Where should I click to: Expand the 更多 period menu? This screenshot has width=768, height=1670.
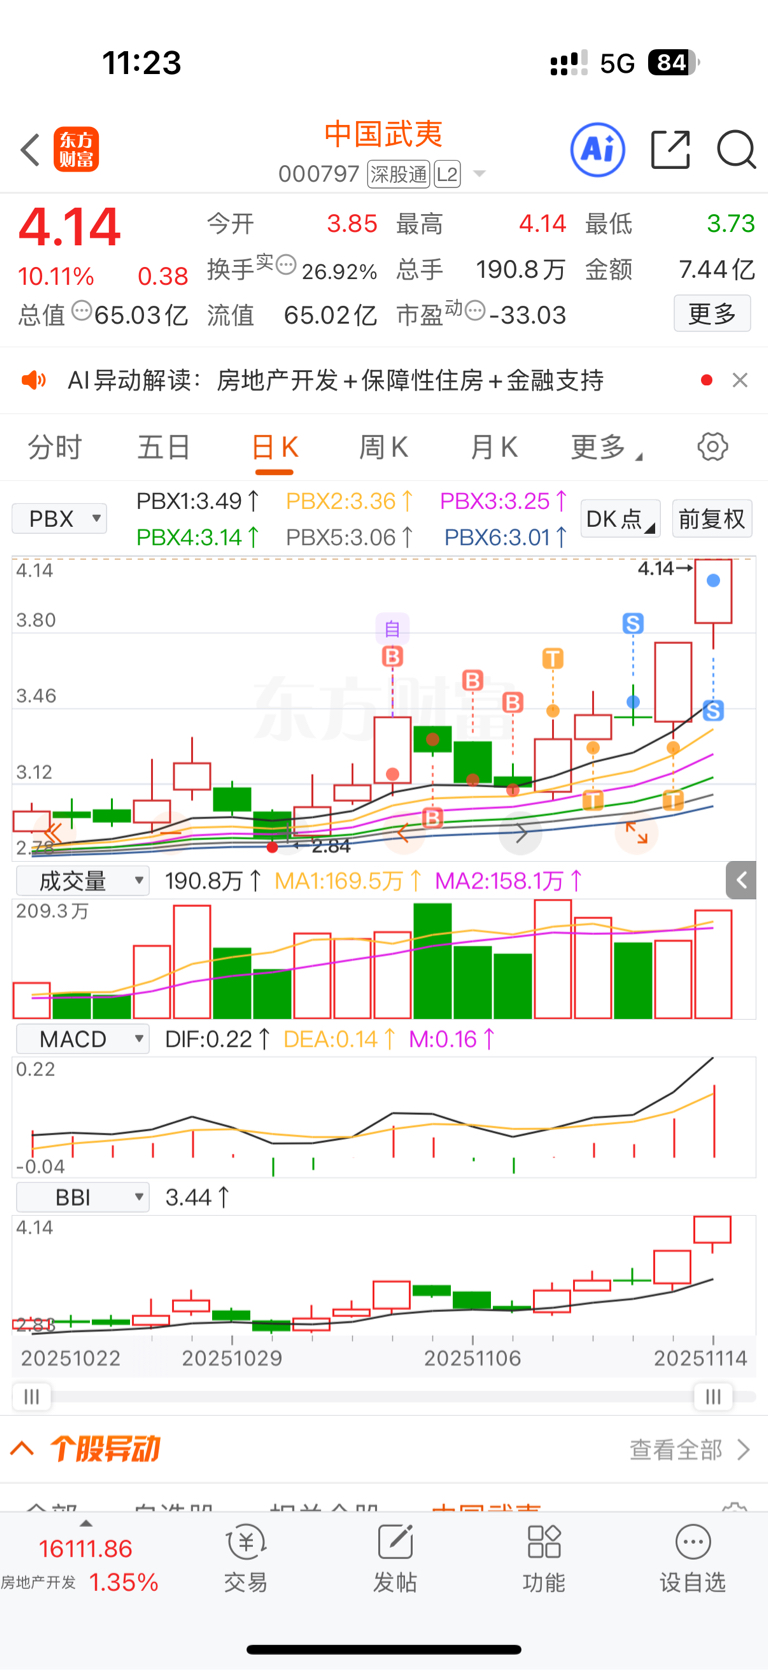[606, 447]
